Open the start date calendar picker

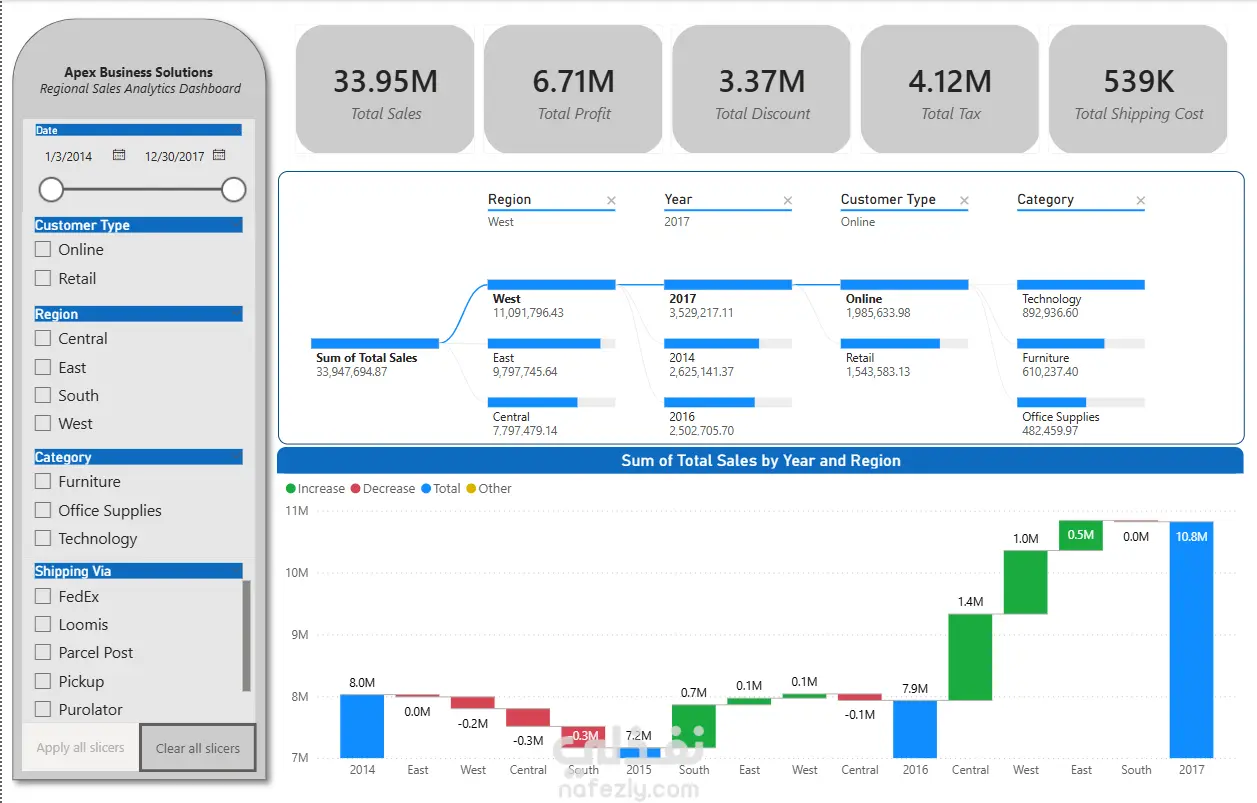tap(119, 155)
